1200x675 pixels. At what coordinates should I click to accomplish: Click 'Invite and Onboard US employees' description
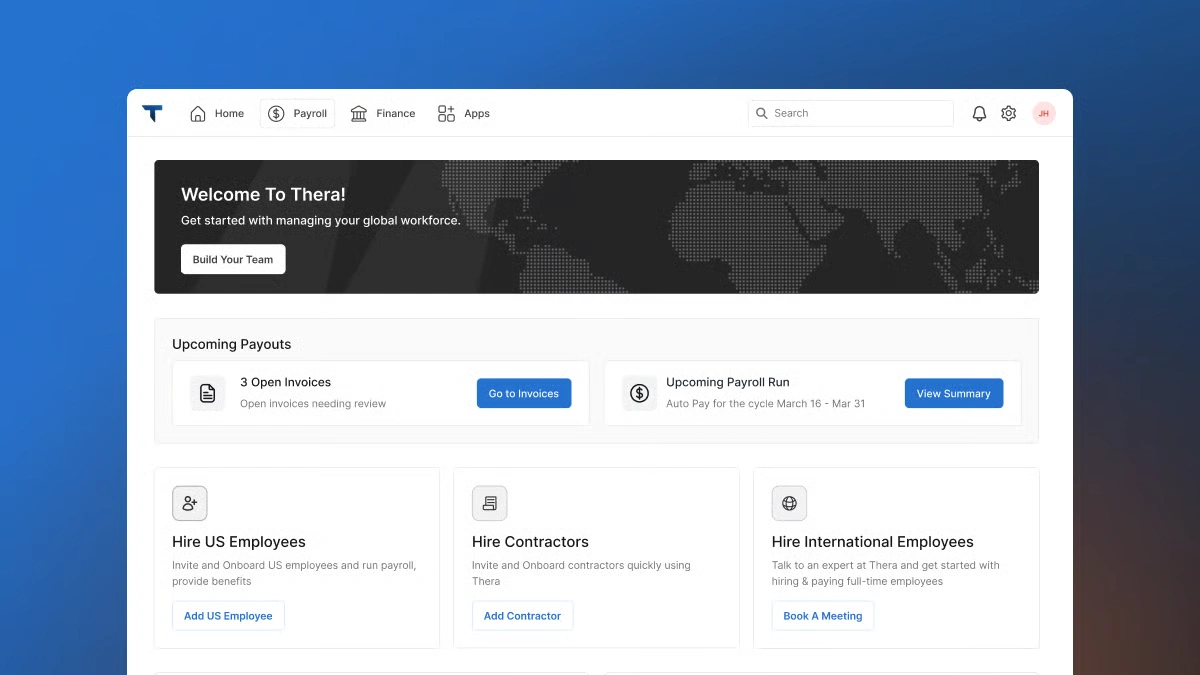point(294,573)
